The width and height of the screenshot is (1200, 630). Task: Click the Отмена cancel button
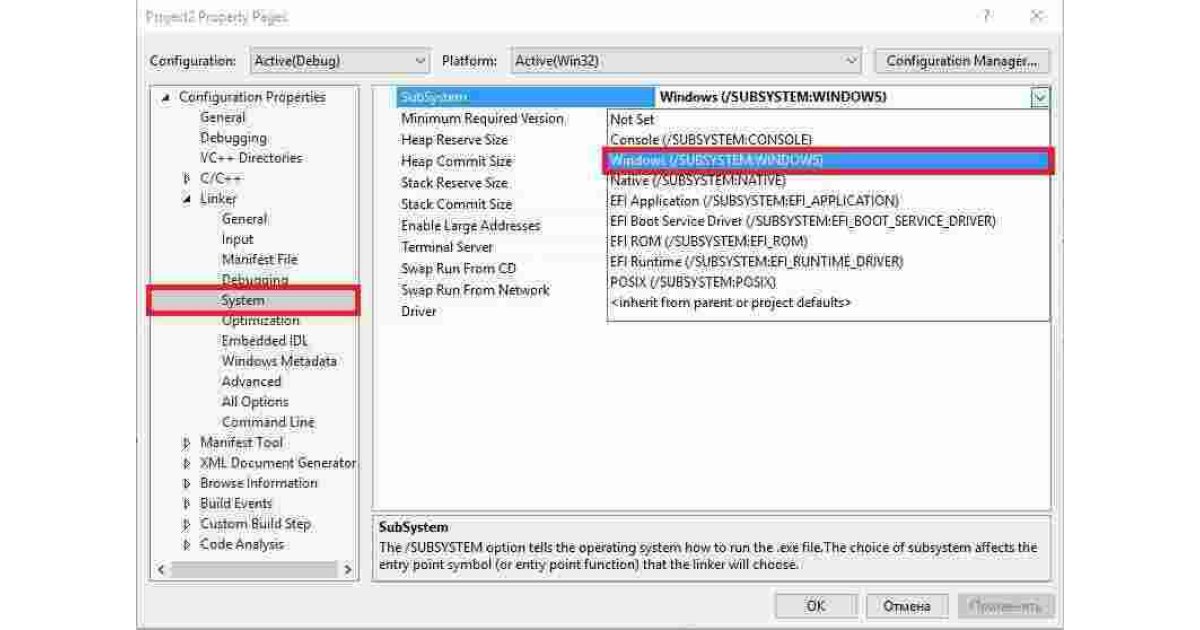pyautogui.click(x=906, y=606)
